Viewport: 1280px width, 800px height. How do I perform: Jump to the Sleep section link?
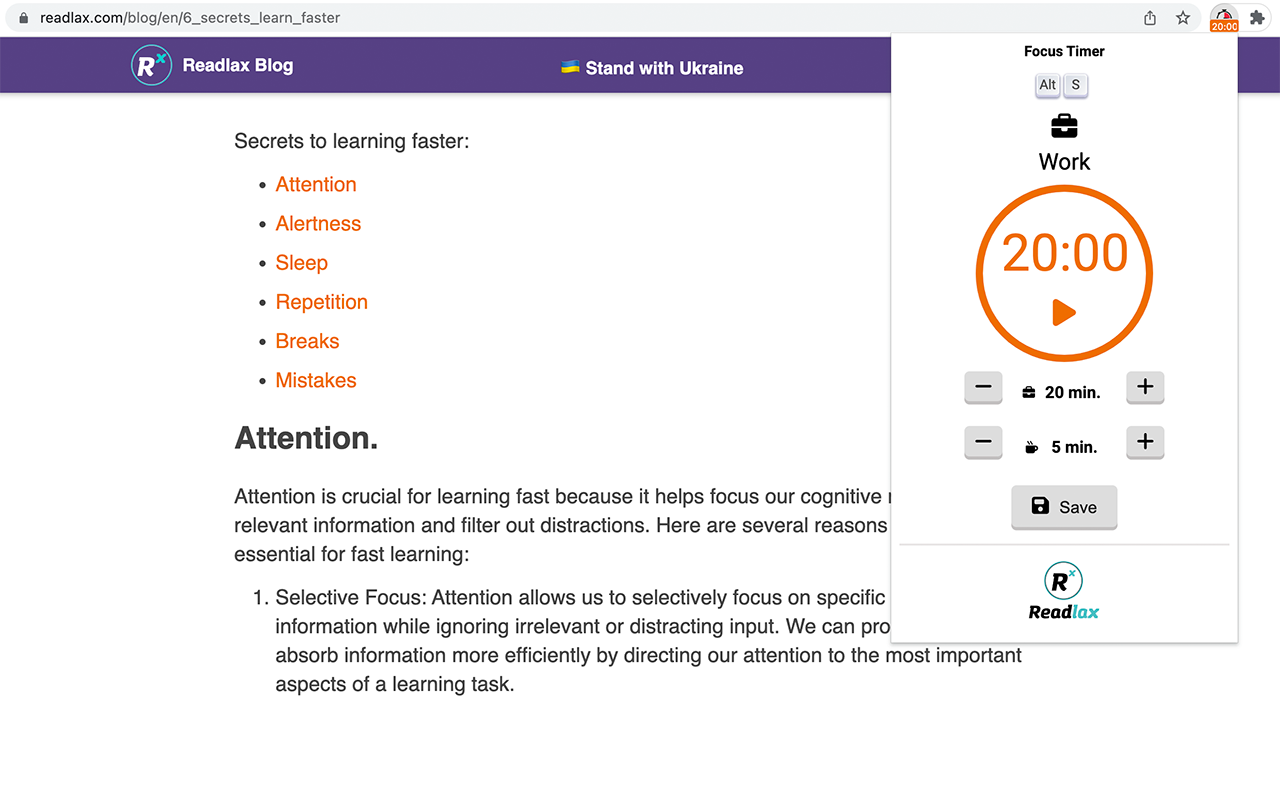point(302,263)
